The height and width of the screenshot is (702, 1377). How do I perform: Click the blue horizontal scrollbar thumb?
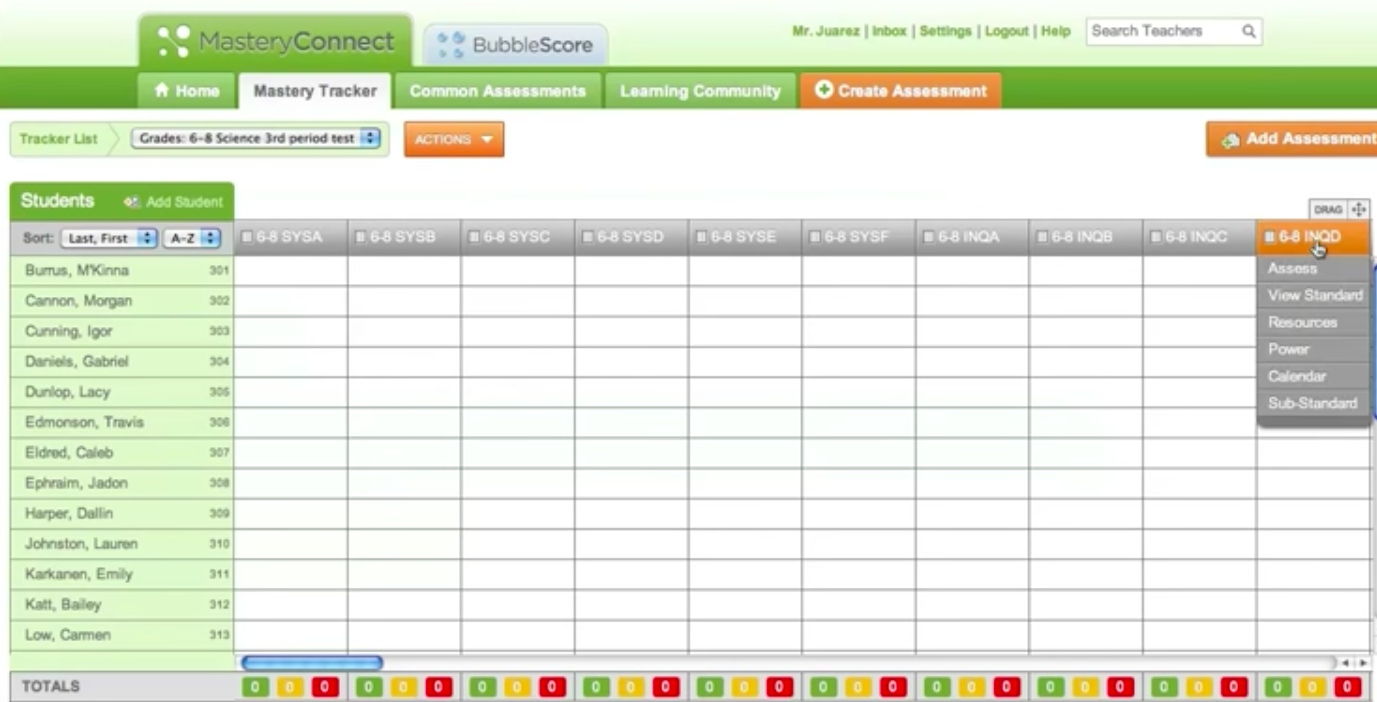(312, 663)
